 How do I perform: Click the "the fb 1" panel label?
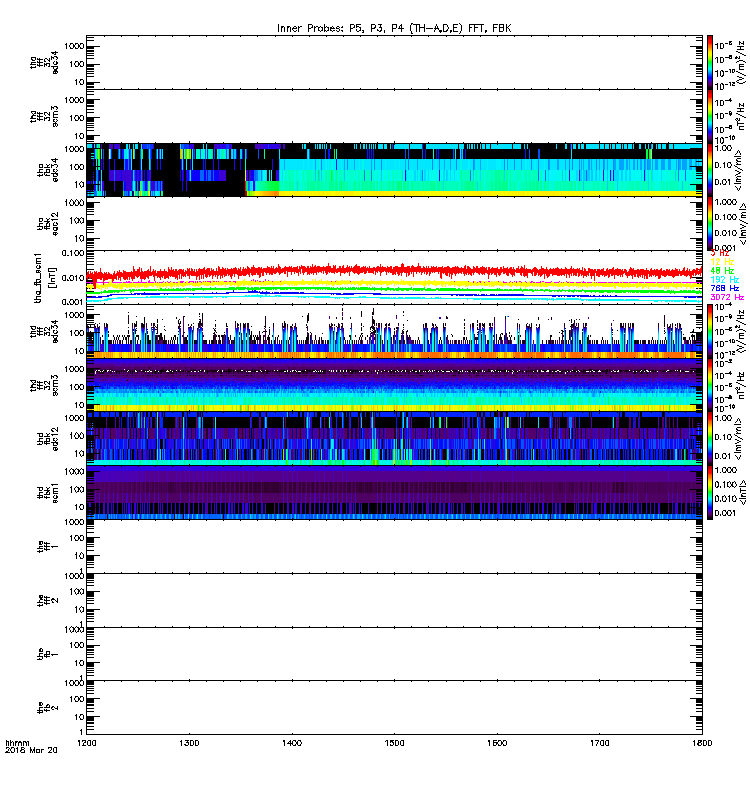[48, 654]
